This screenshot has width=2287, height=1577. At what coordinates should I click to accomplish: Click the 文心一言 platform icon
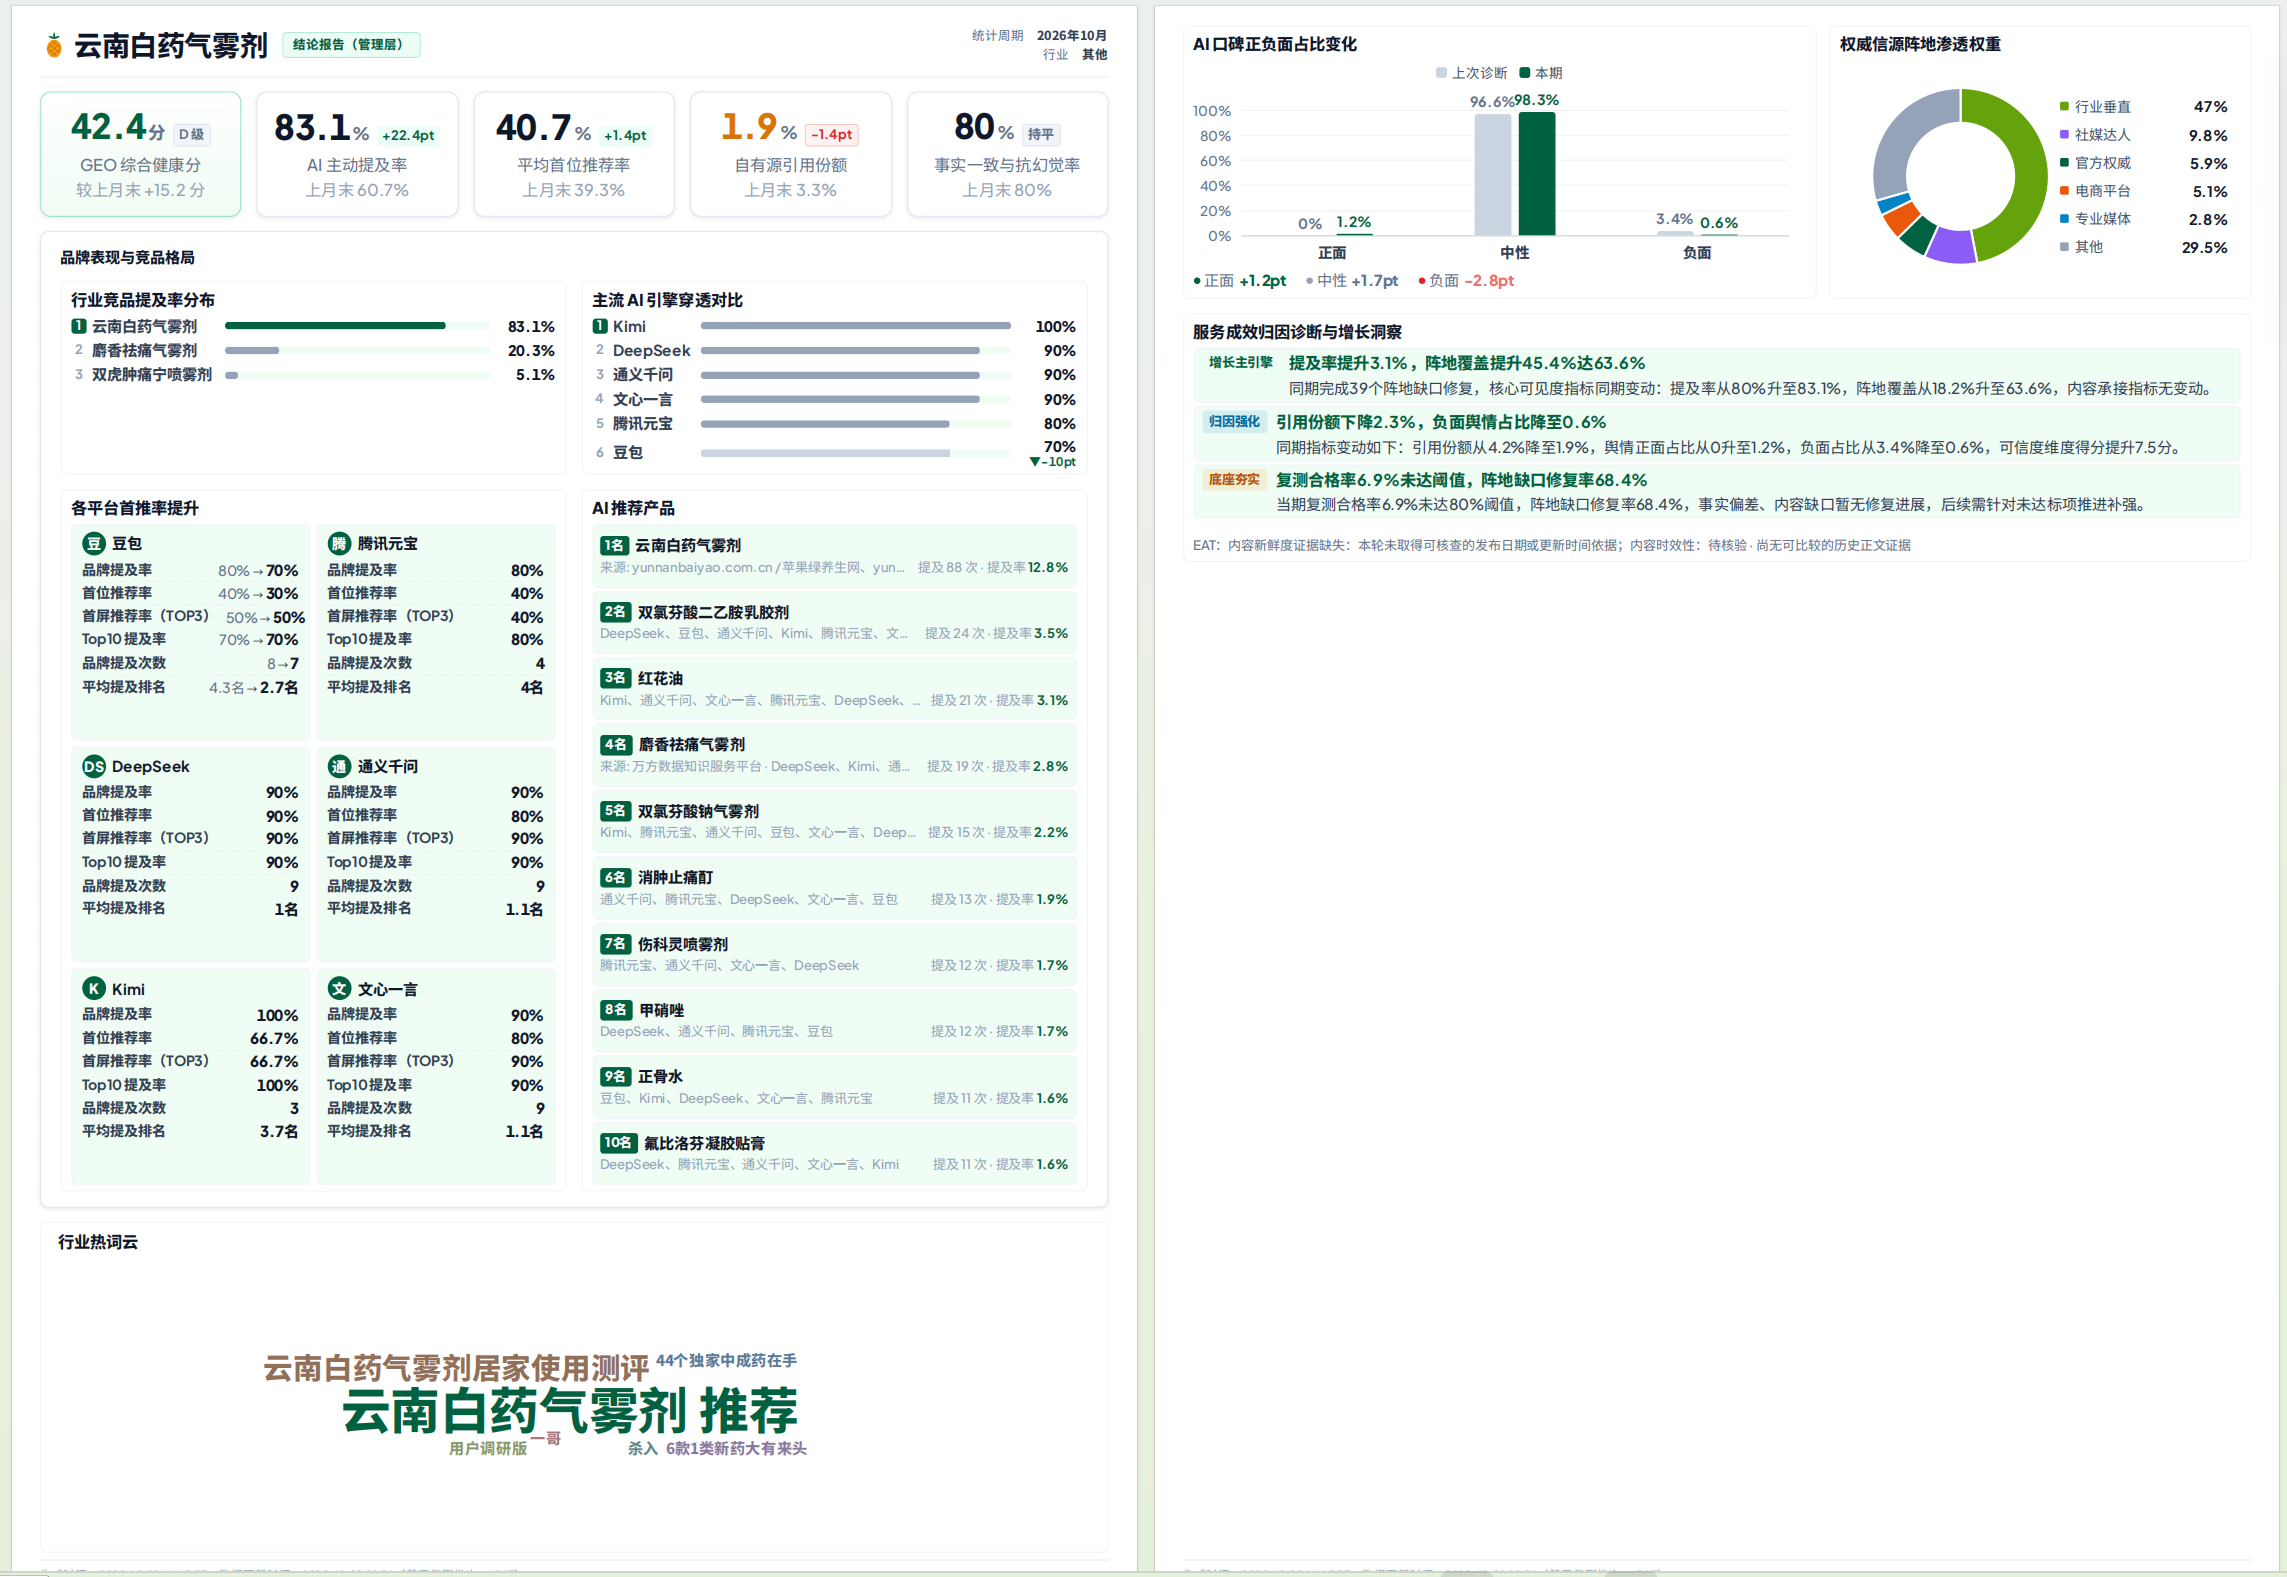(339, 988)
